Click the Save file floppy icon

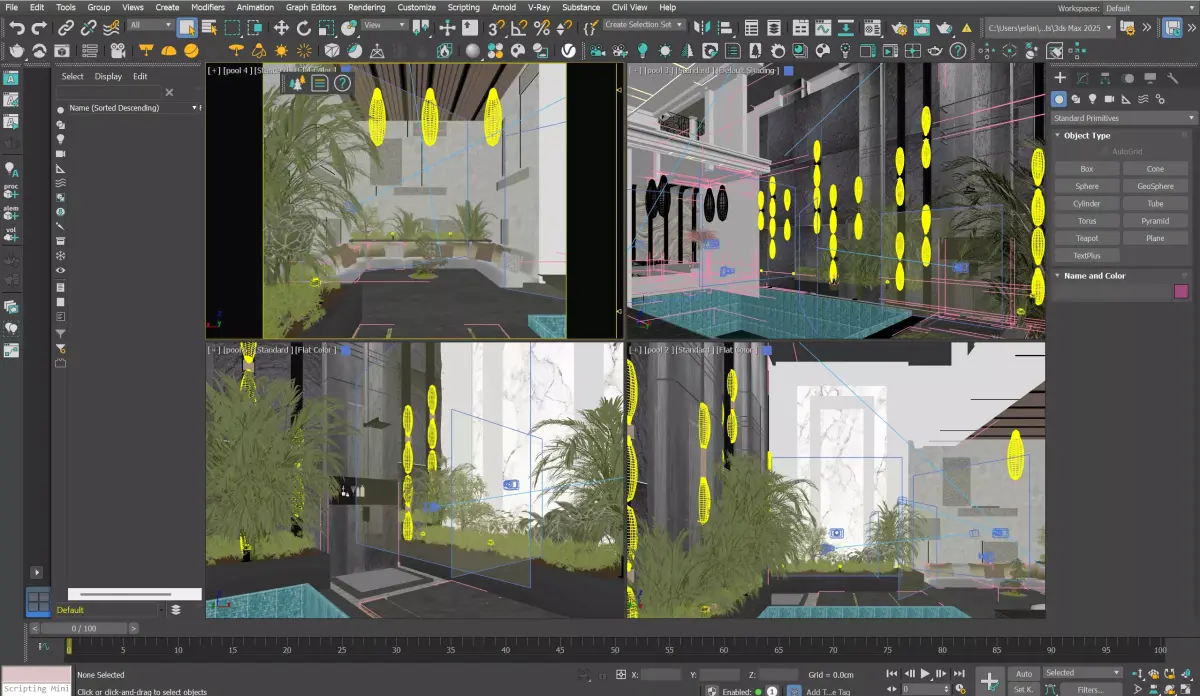coord(1172,28)
